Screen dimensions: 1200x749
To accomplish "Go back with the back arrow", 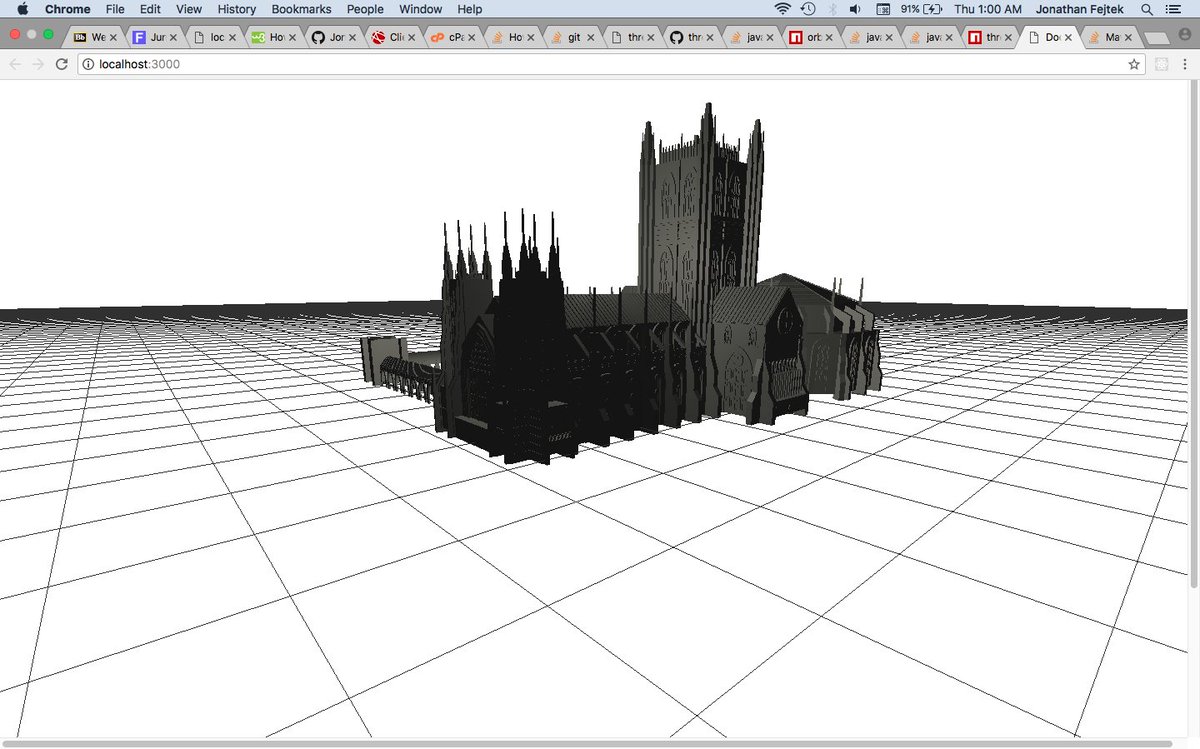I will point(15,64).
